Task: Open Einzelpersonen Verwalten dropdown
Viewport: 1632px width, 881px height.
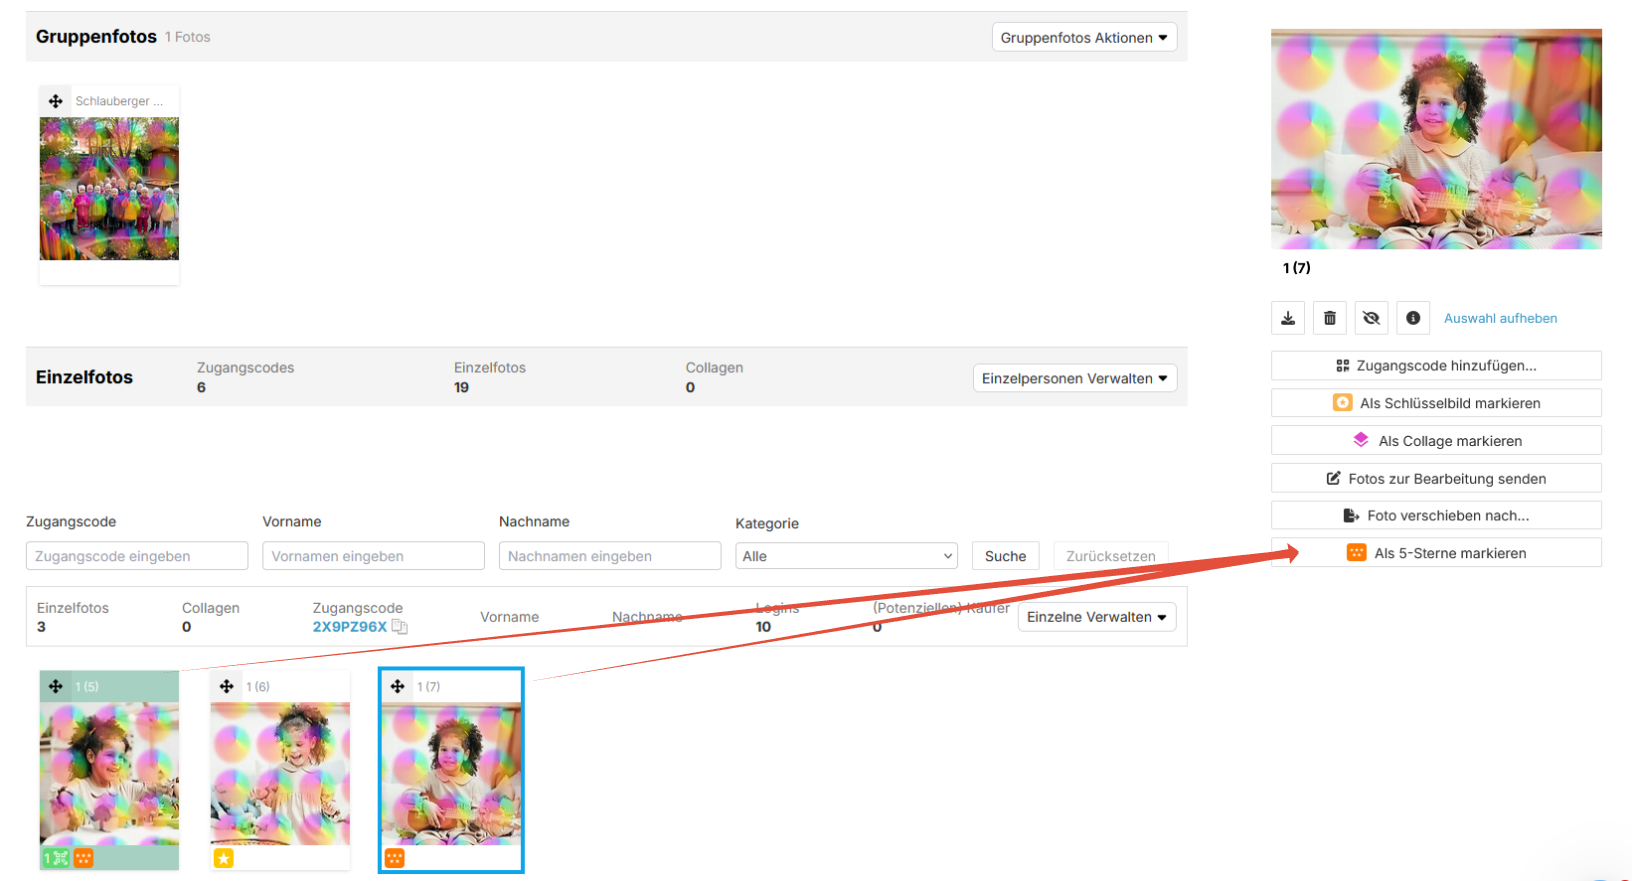Action: 1075,378
